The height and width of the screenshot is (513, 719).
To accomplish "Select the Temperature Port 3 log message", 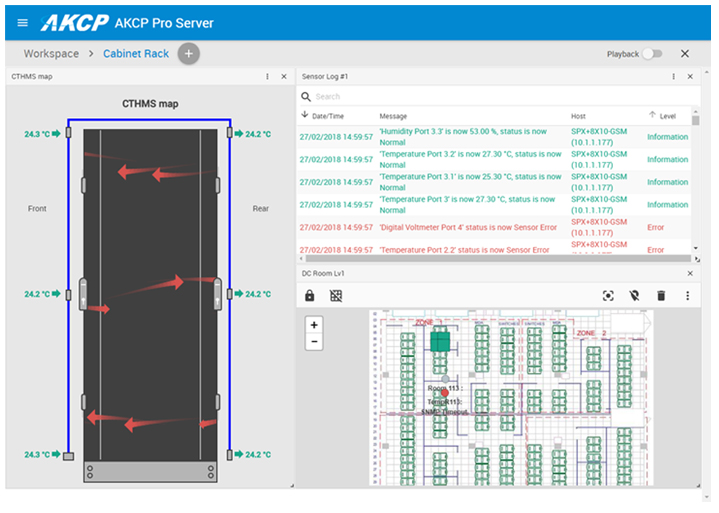I will 467,204.
